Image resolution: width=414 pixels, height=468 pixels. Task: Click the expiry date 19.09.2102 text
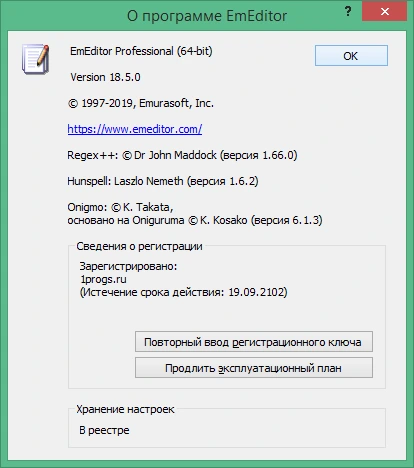(x=256, y=292)
